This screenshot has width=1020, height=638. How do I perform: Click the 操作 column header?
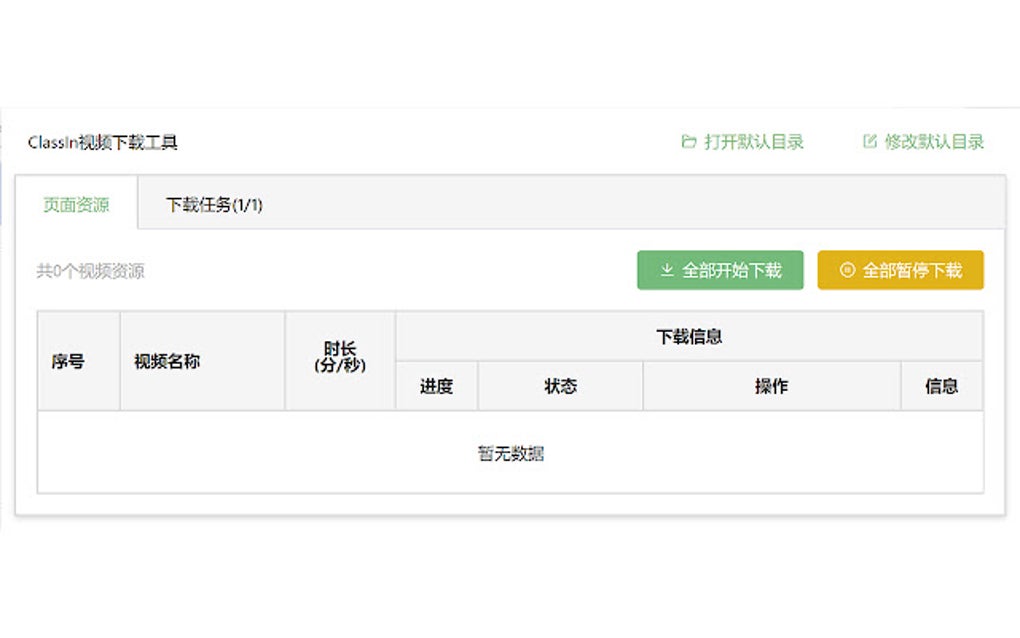pyautogui.click(x=770, y=386)
